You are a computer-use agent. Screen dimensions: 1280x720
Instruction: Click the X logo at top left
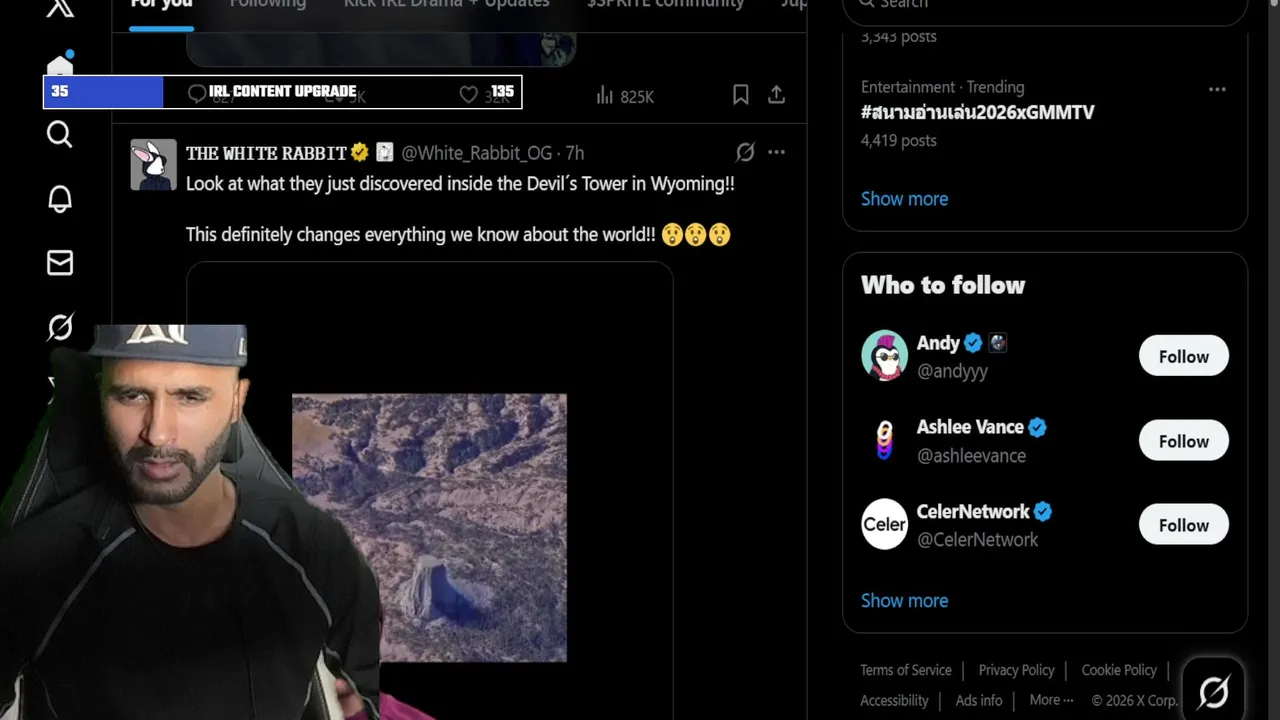pyautogui.click(x=60, y=8)
